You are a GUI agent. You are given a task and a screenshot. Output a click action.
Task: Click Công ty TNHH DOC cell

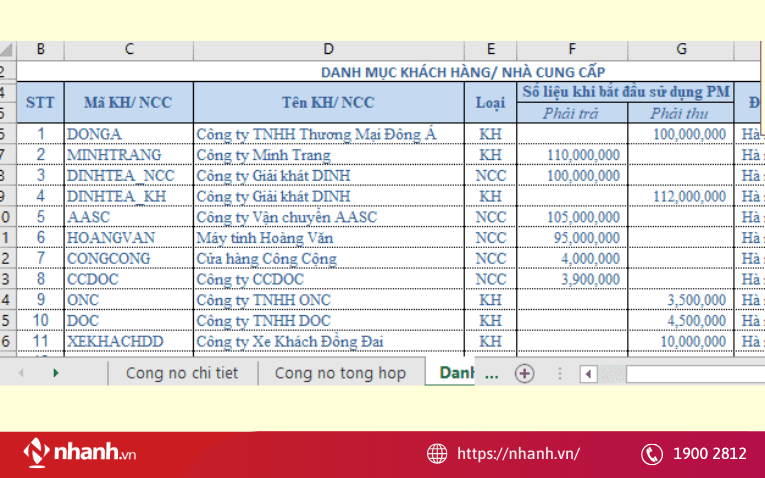(328, 320)
